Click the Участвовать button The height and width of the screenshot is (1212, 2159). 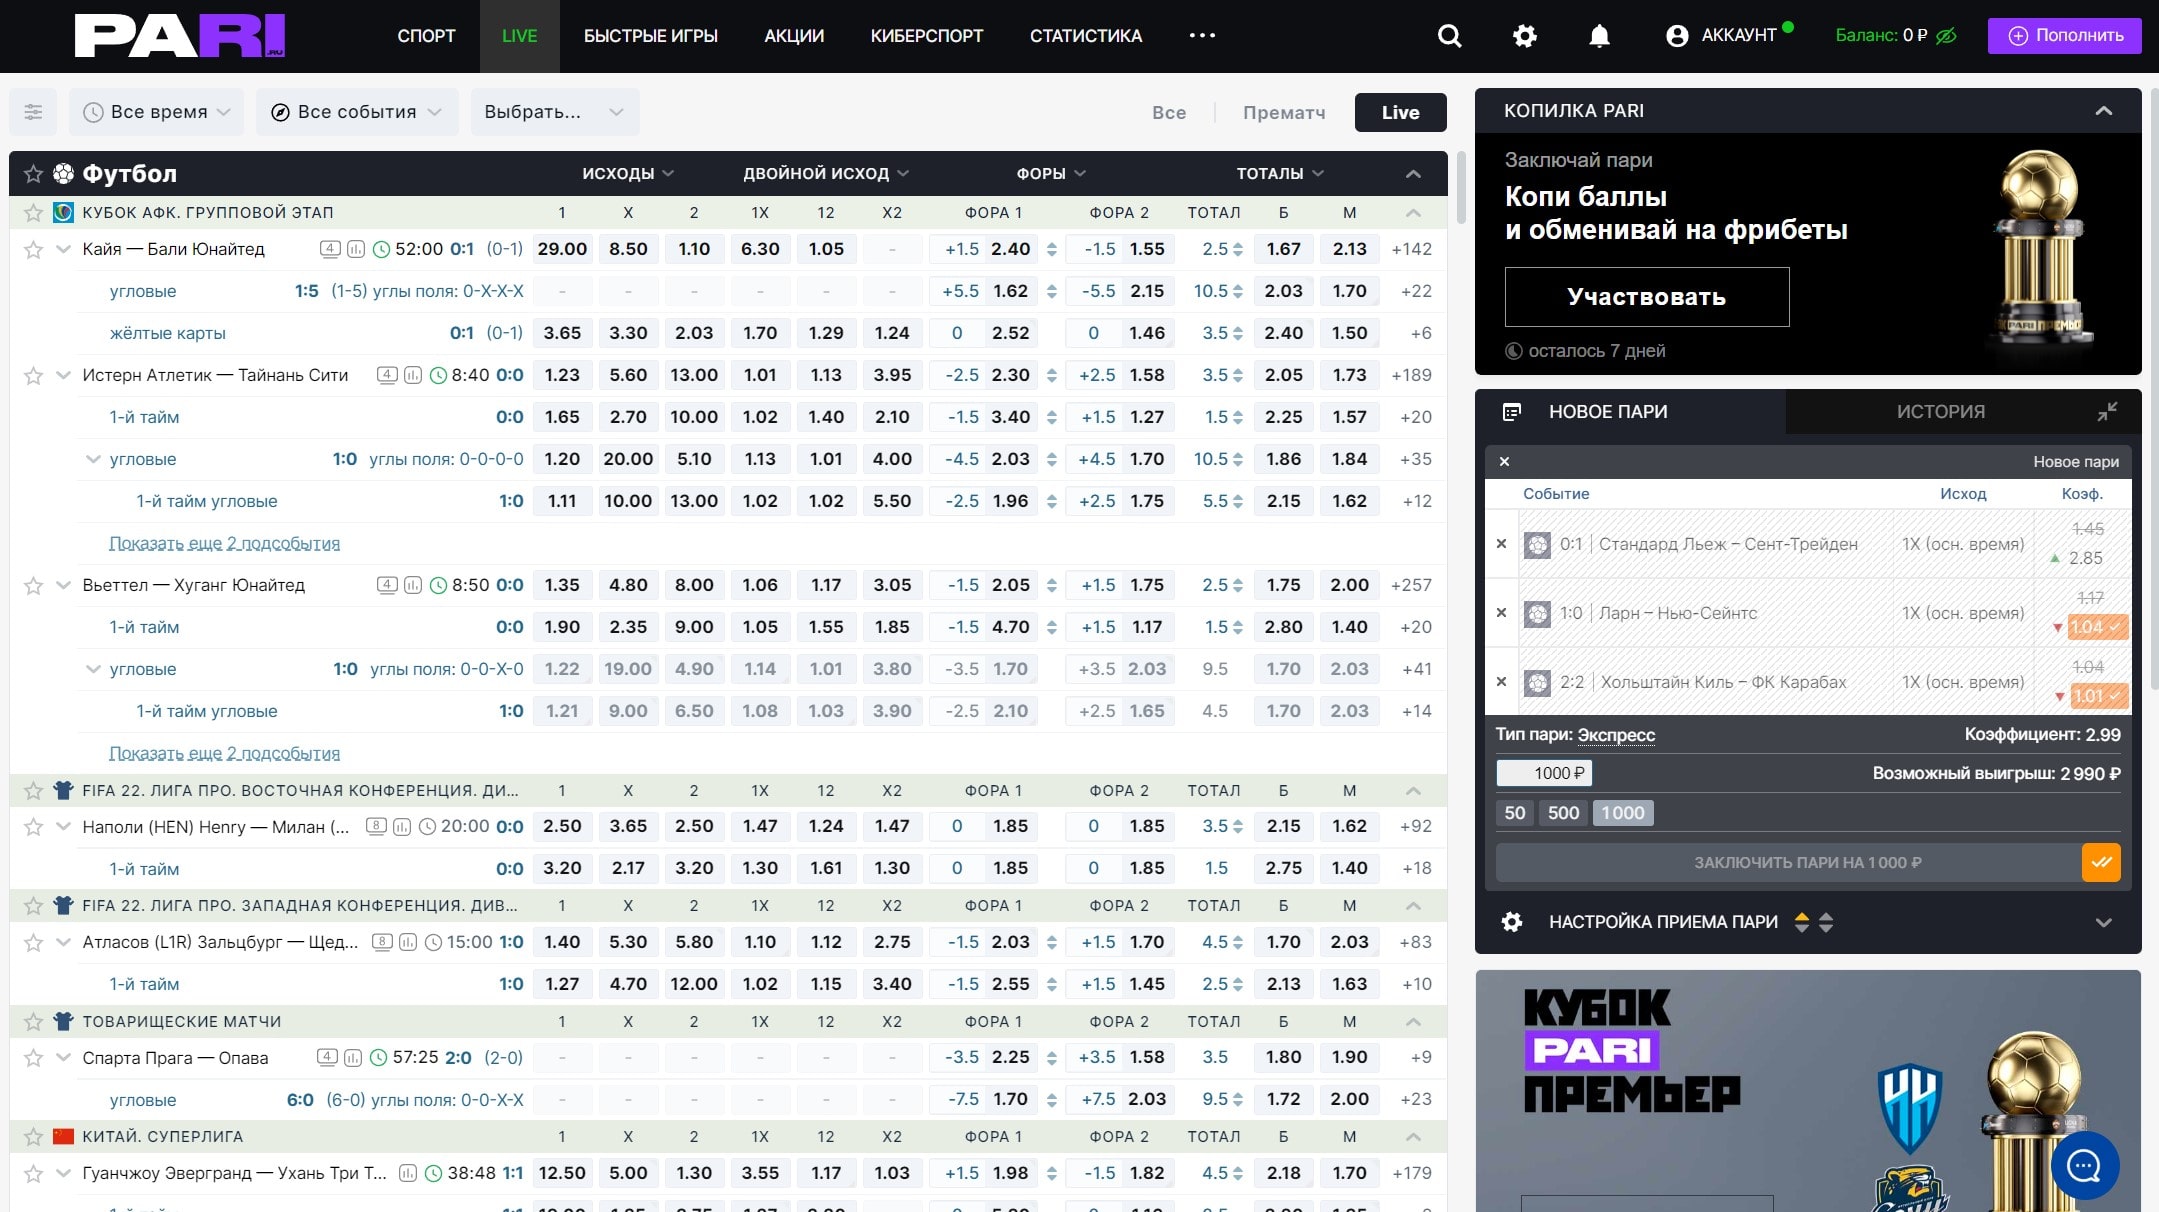(1646, 297)
